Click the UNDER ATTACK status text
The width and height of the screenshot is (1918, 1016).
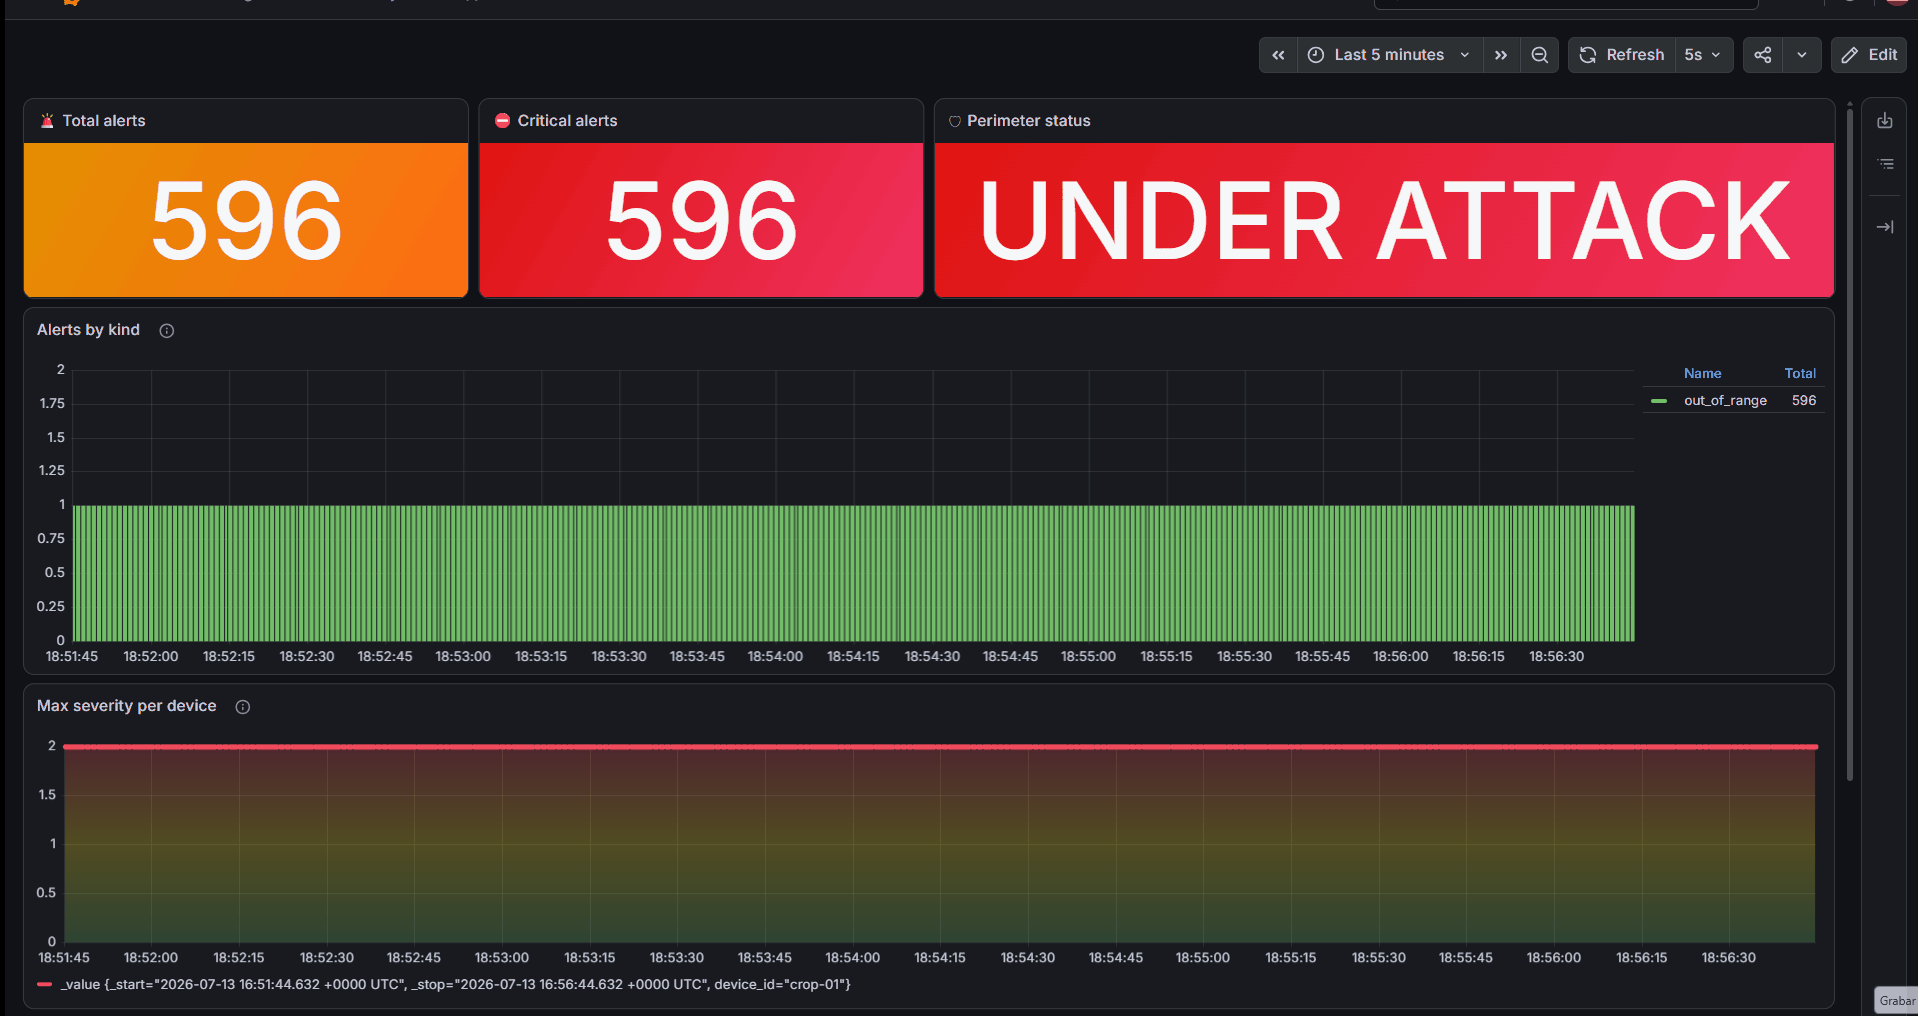pos(1384,221)
